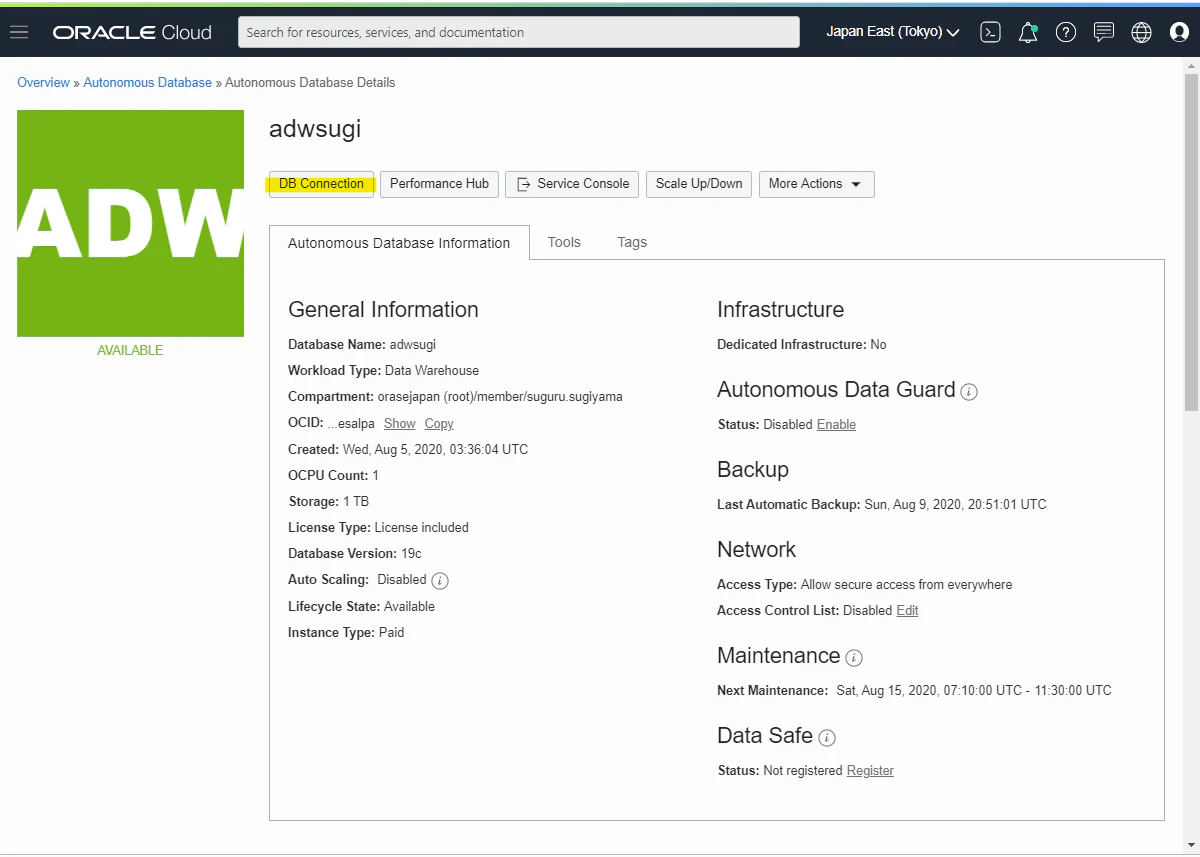Enable Autonomous Data Guard
Viewport: 1200px width, 857px height.
[836, 425]
